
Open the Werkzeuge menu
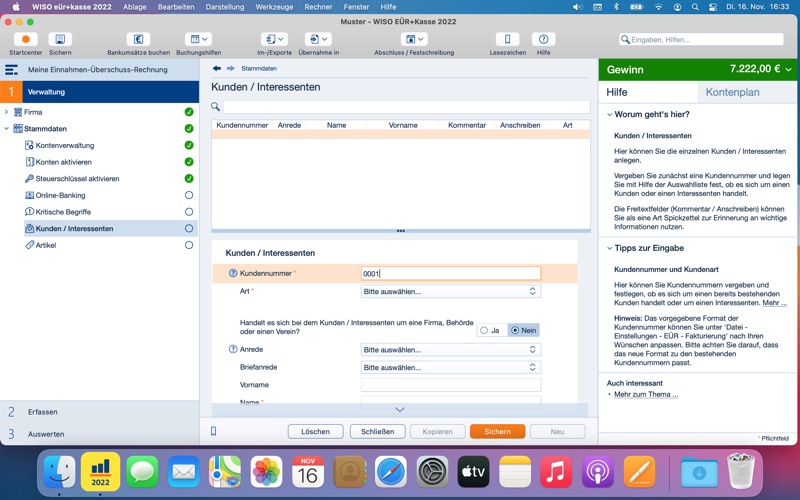tap(274, 7)
